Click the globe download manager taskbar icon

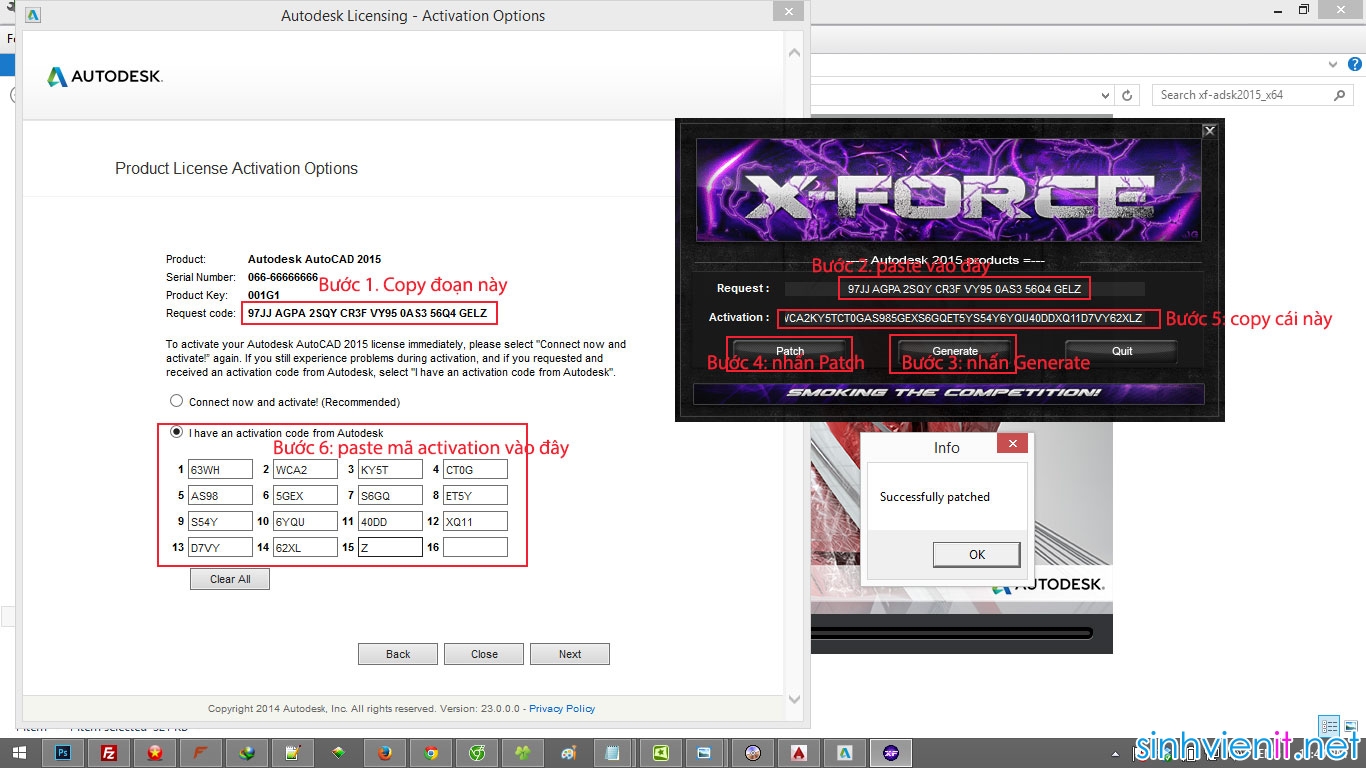pyautogui.click(x=247, y=753)
